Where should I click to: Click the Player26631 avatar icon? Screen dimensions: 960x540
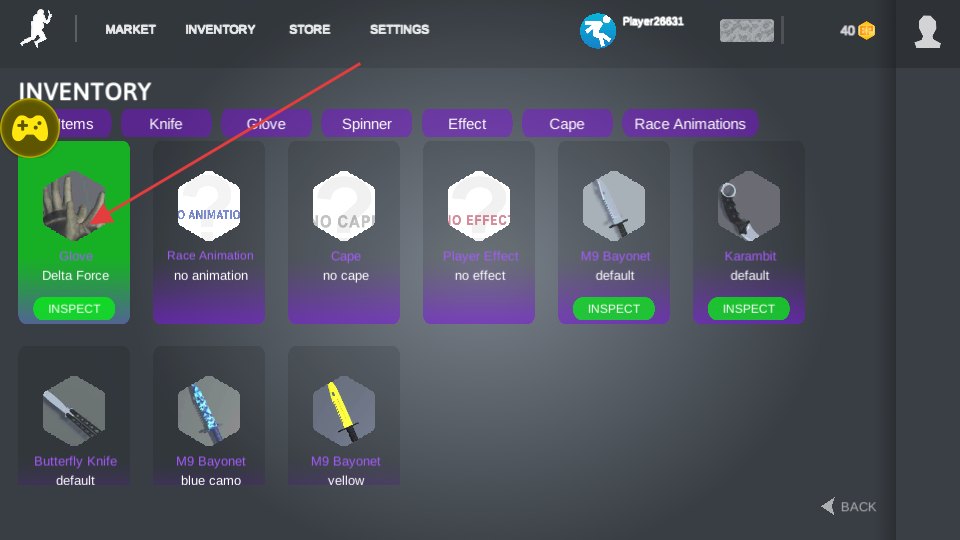tap(597, 31)
